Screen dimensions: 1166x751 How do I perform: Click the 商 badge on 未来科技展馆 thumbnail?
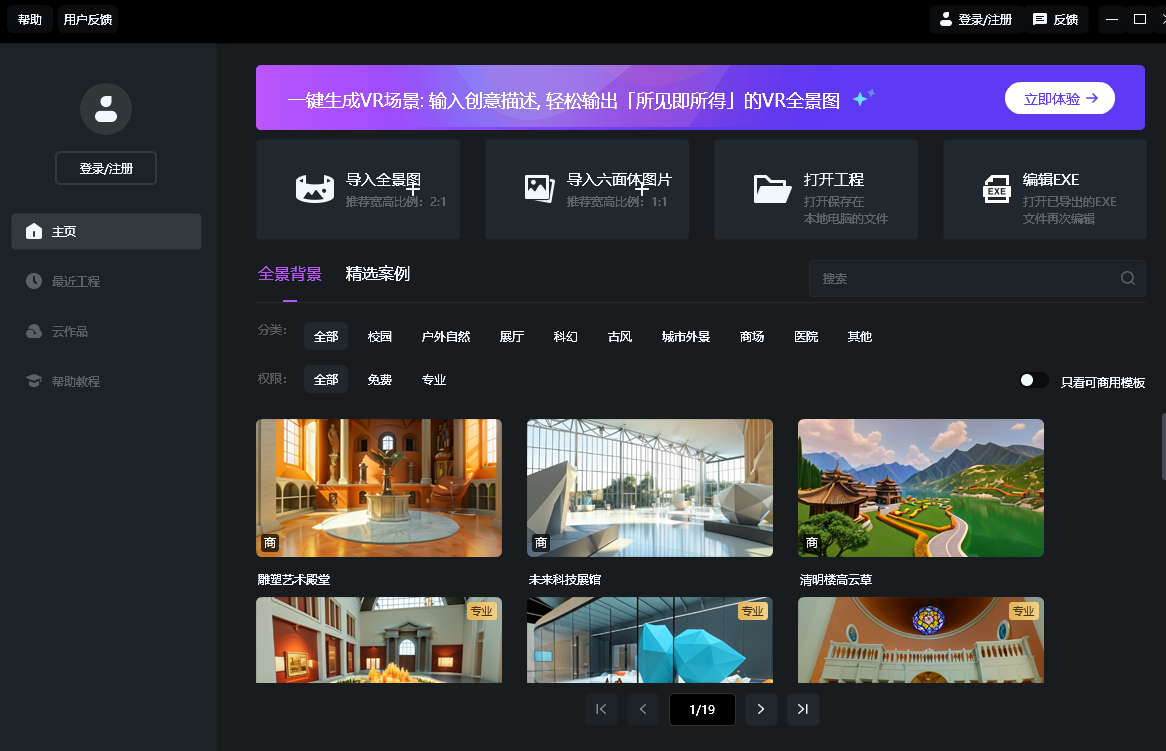pos(541,543)
